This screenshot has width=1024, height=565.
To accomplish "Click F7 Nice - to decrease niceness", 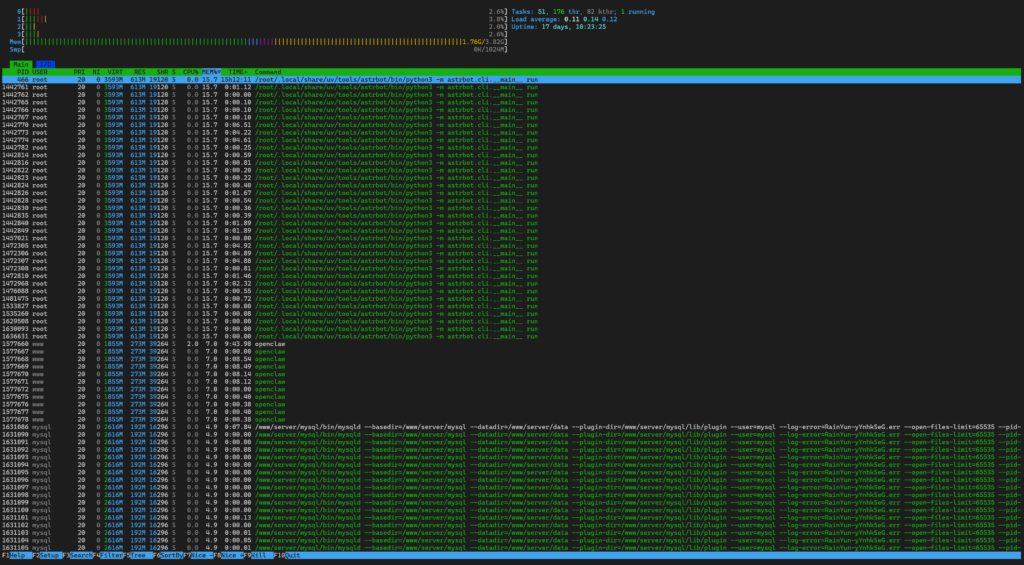I will [x=200, y=555].
